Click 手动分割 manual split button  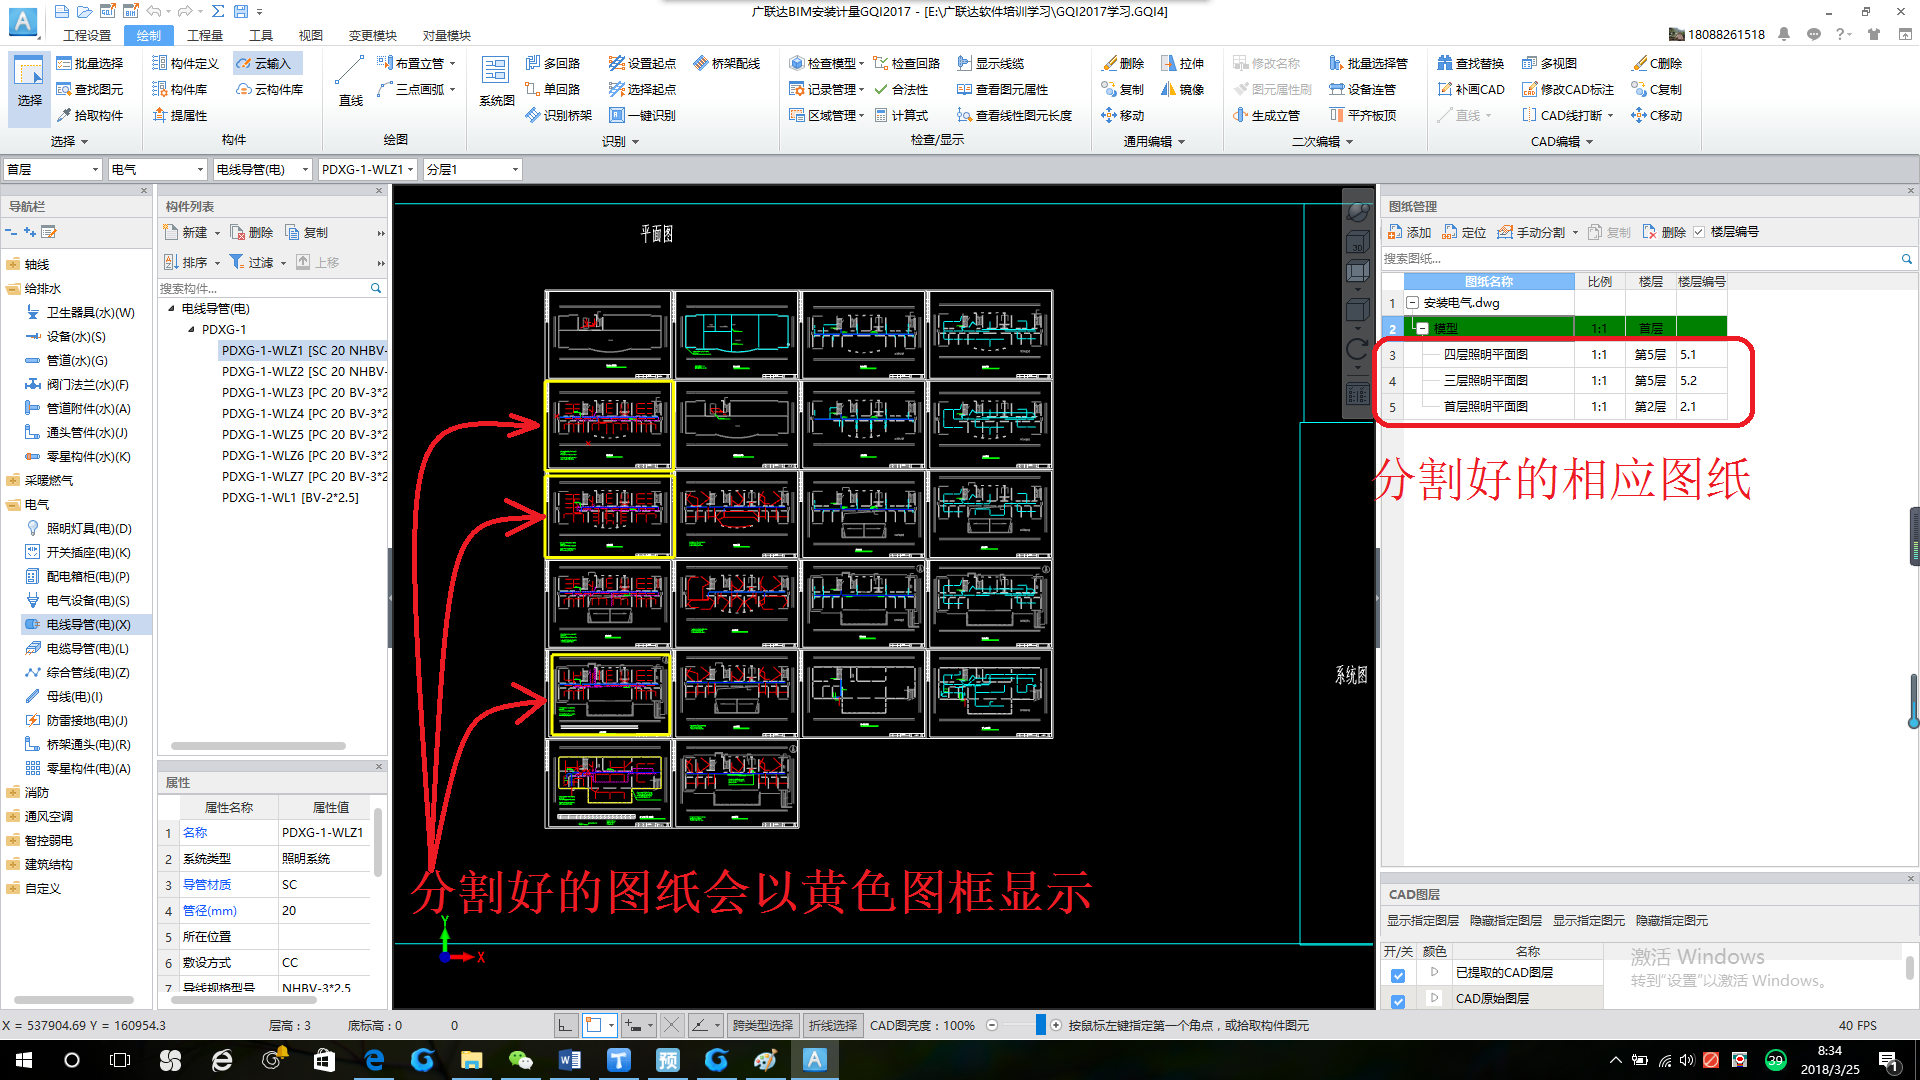1531,232
